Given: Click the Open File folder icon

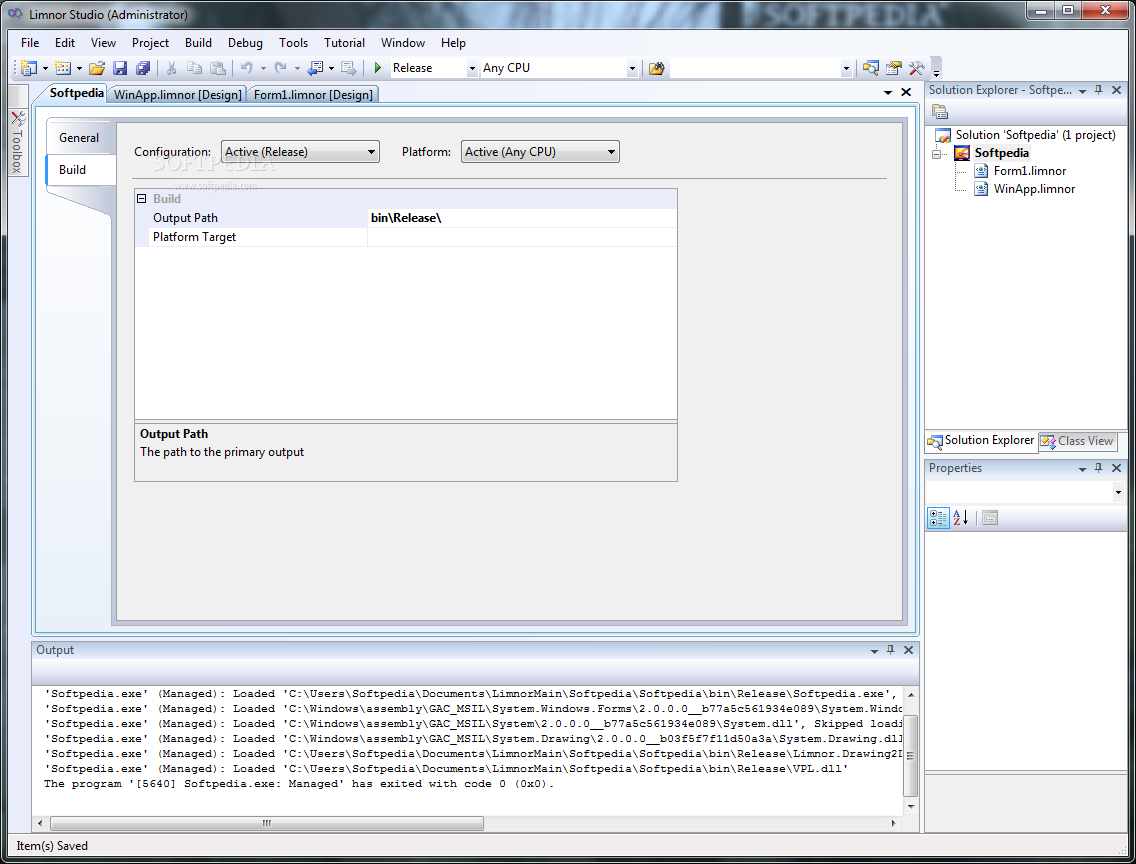Looking at the screenshot, I should tap(97, 68).
